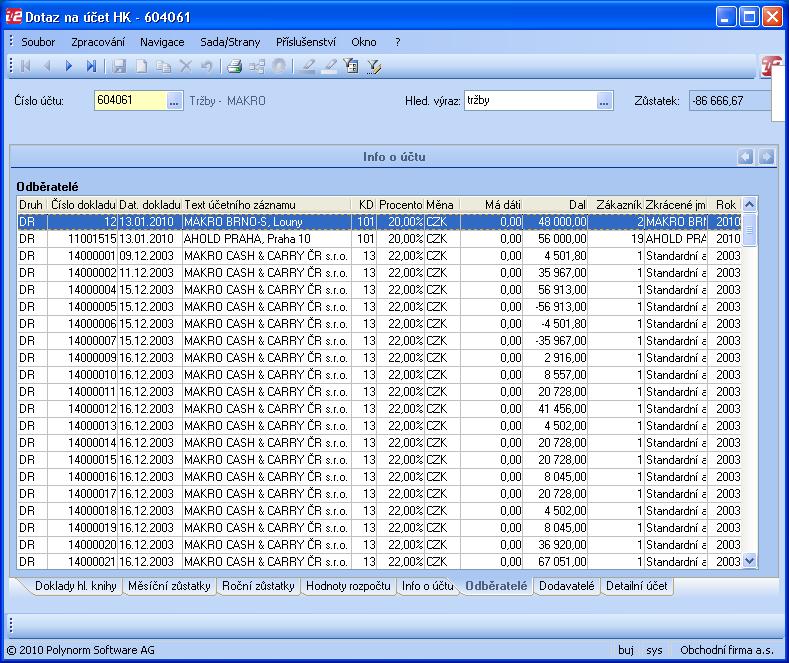Switch to Info o účtu tab
This screenshot has height=663, width=789.
click(x=428, y=586)
